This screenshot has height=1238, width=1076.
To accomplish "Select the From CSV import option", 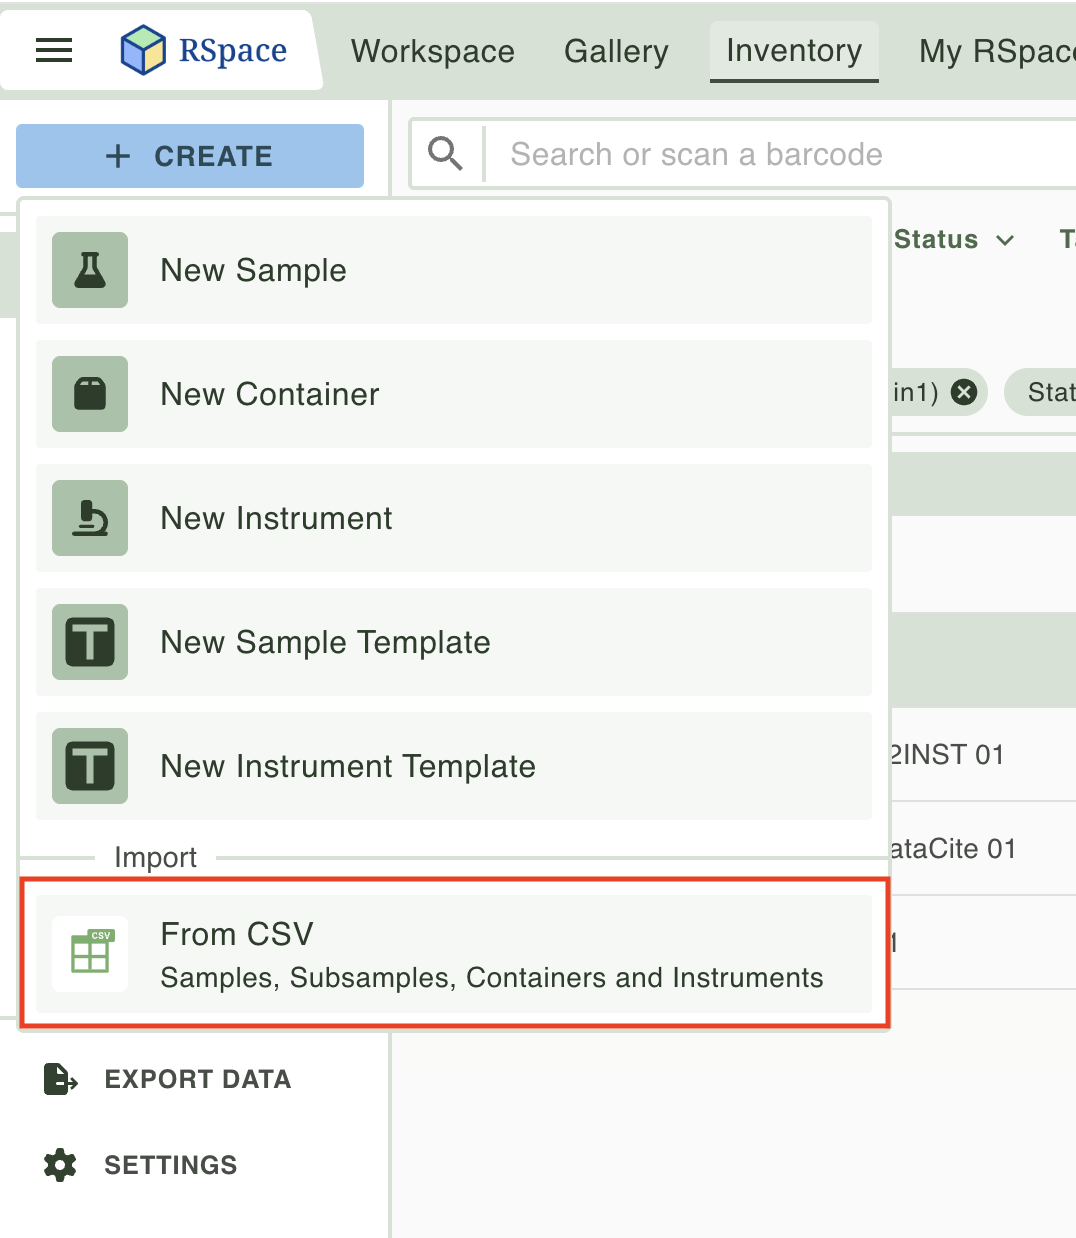I will [x=454, y=954].
